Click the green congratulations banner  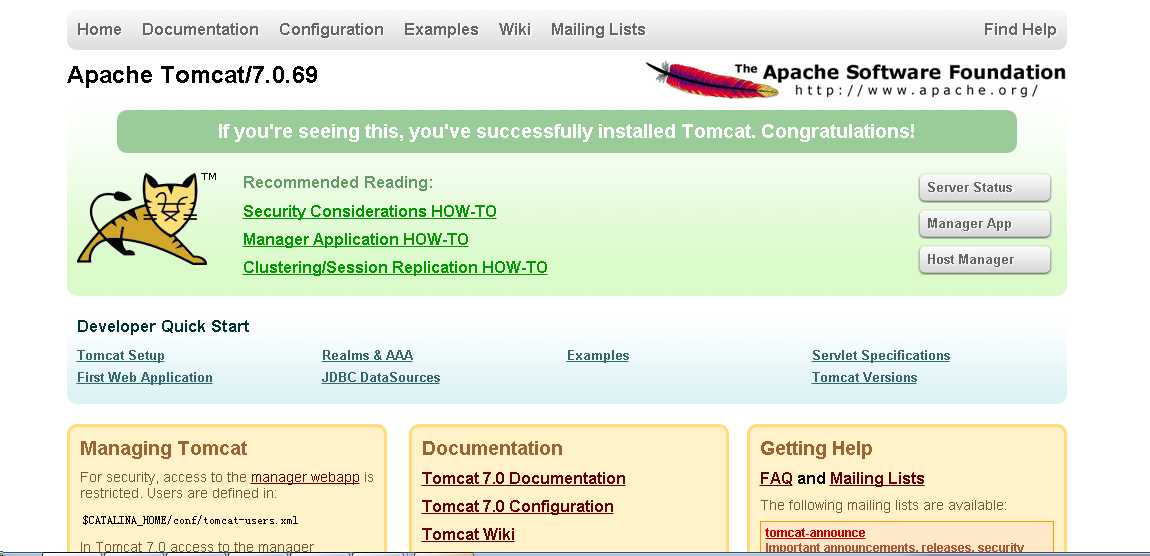567,131
